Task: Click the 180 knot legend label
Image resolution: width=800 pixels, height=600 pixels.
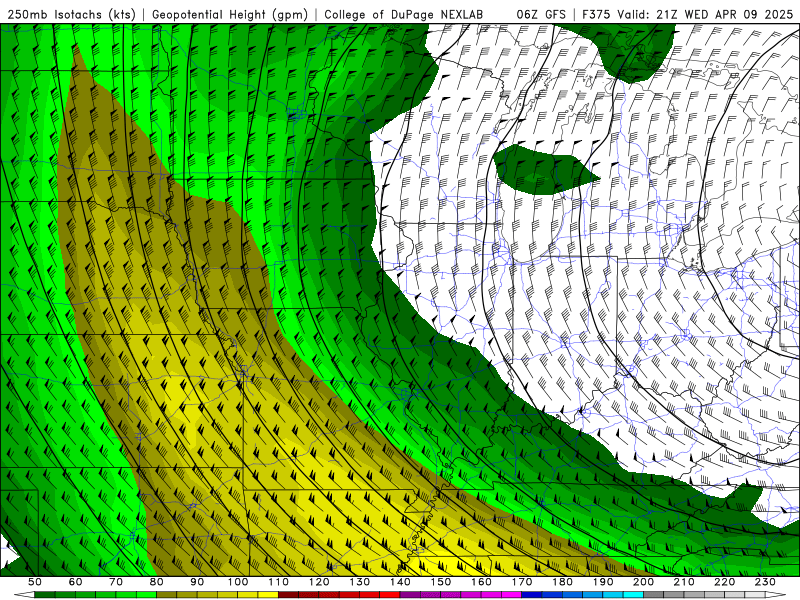Action: pos(562,582)
